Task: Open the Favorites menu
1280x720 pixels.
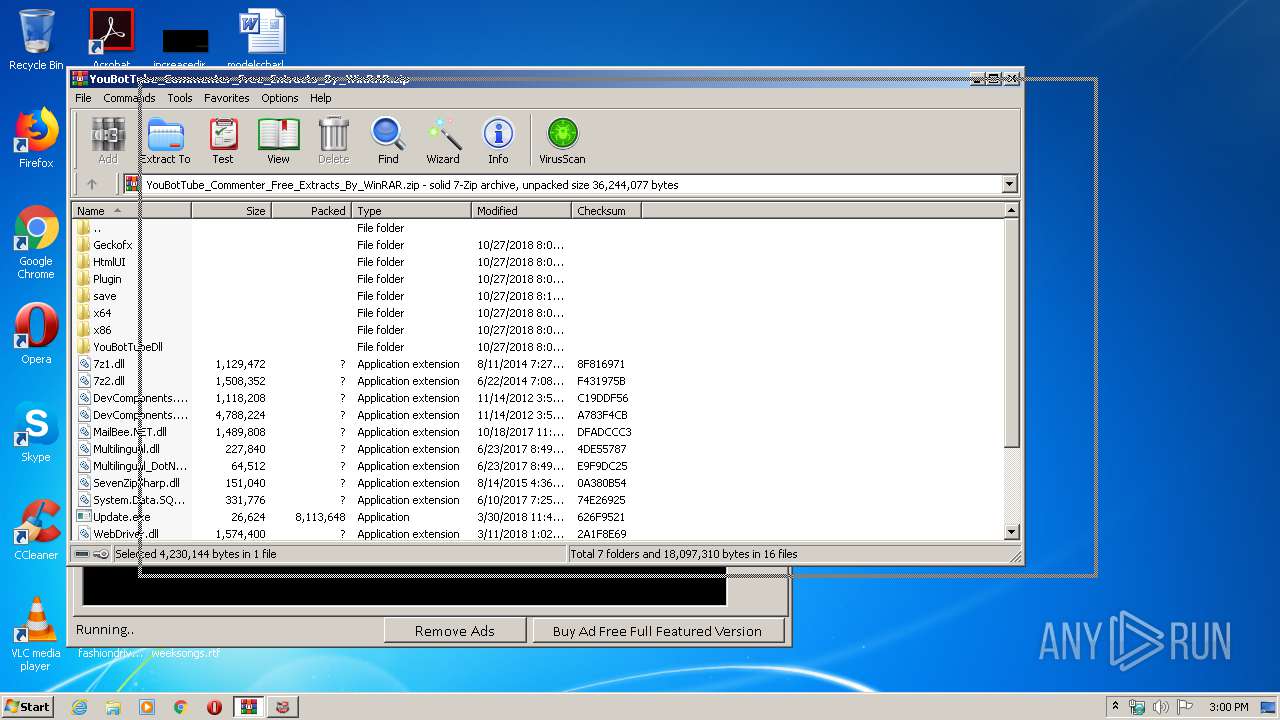Action: 227,98
